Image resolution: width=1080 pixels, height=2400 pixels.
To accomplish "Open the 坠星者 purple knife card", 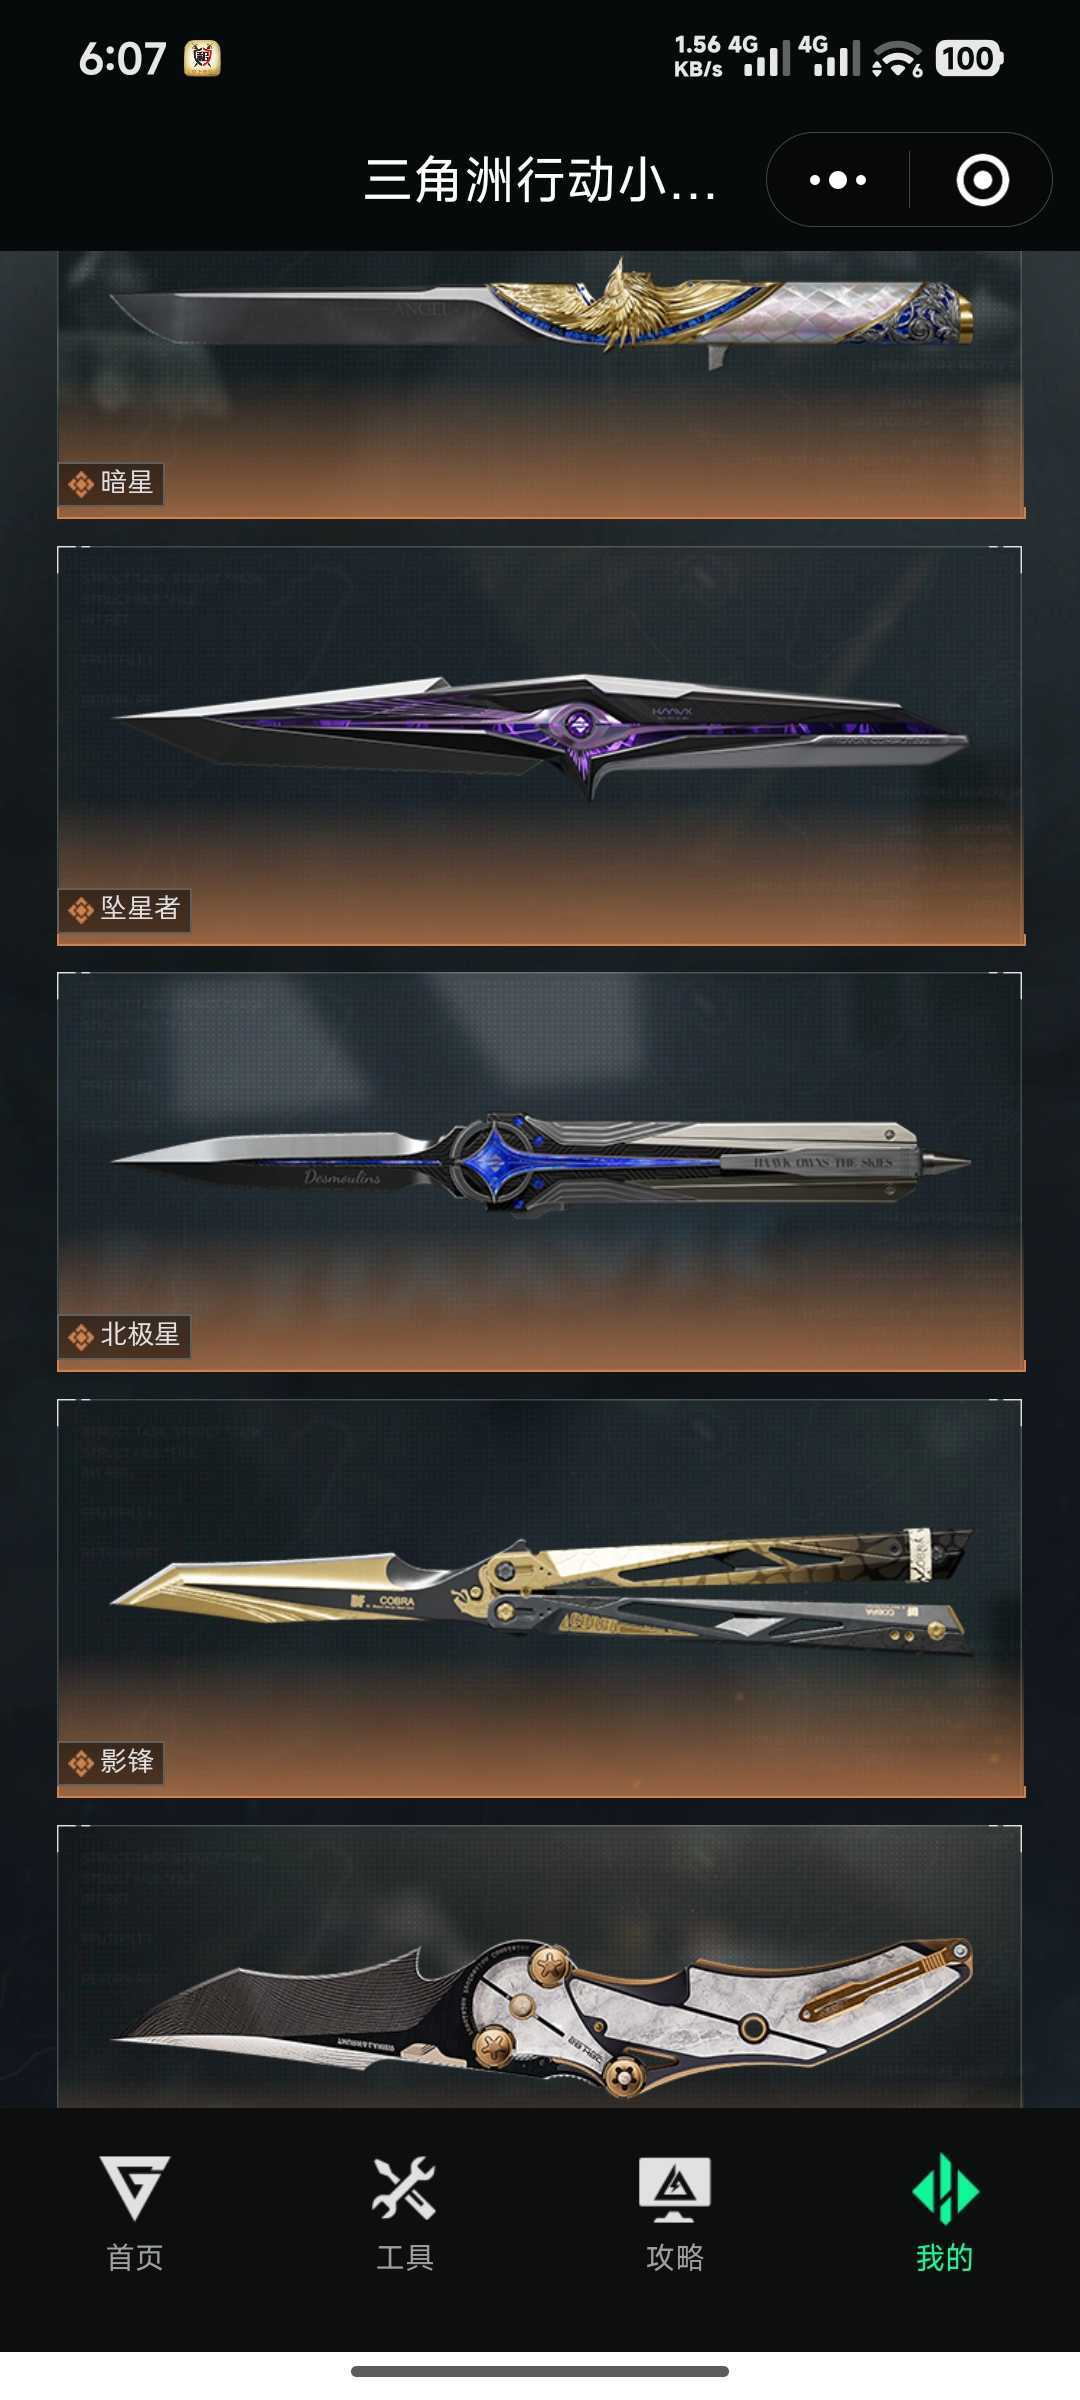I will click(540, 746).
